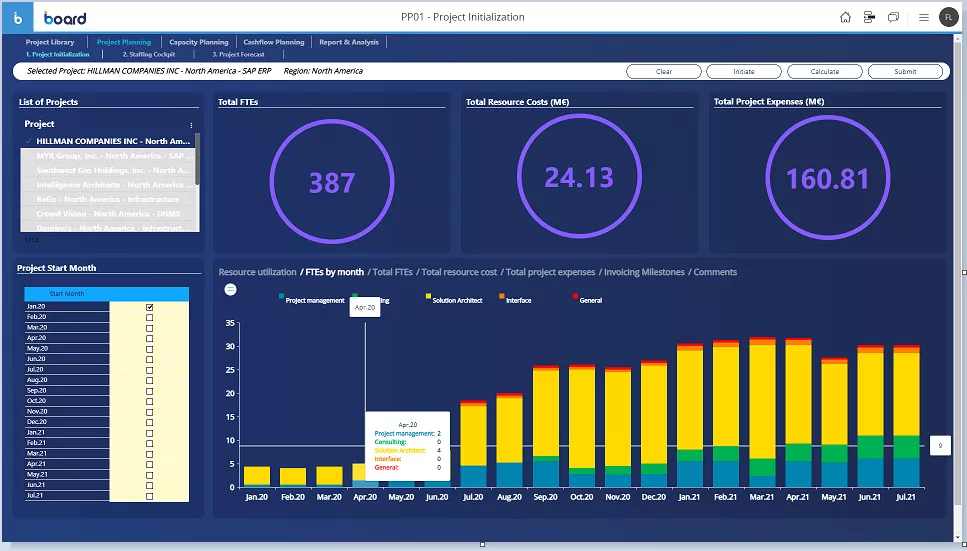Click the Mar.21 stacked bar

[762, 412]
